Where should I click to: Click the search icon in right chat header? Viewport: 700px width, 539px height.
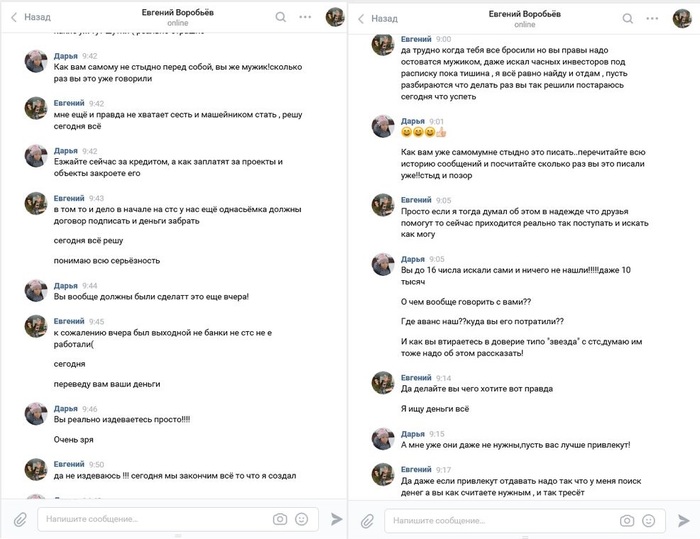[627, 17]
